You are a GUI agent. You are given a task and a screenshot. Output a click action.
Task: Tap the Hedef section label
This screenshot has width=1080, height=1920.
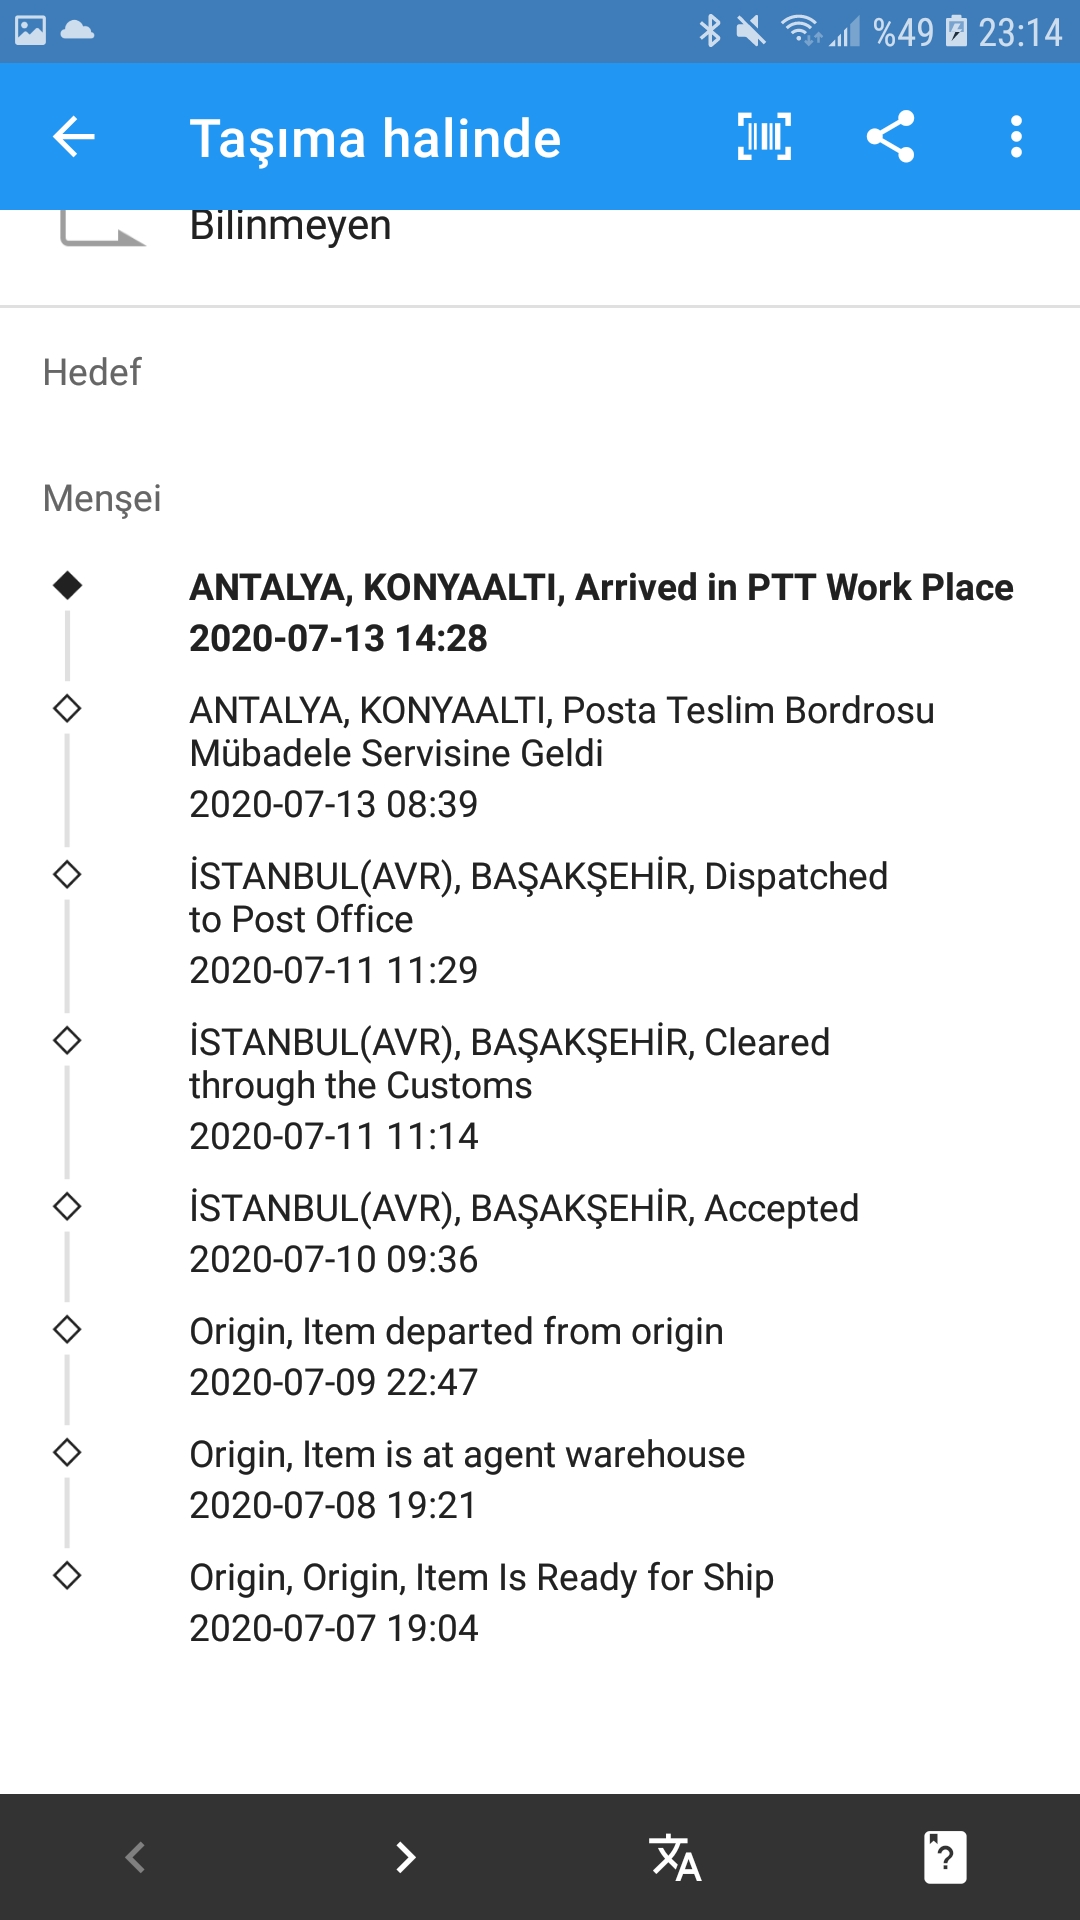click(92, 372)
